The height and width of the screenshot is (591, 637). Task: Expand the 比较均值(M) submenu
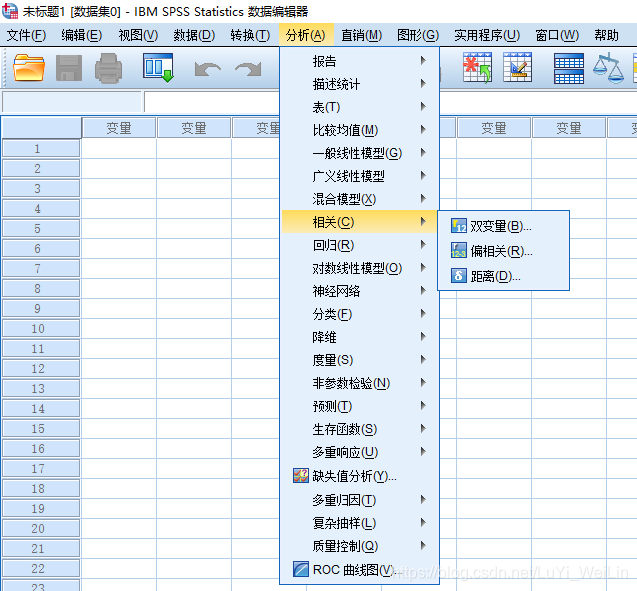point(360,130)
